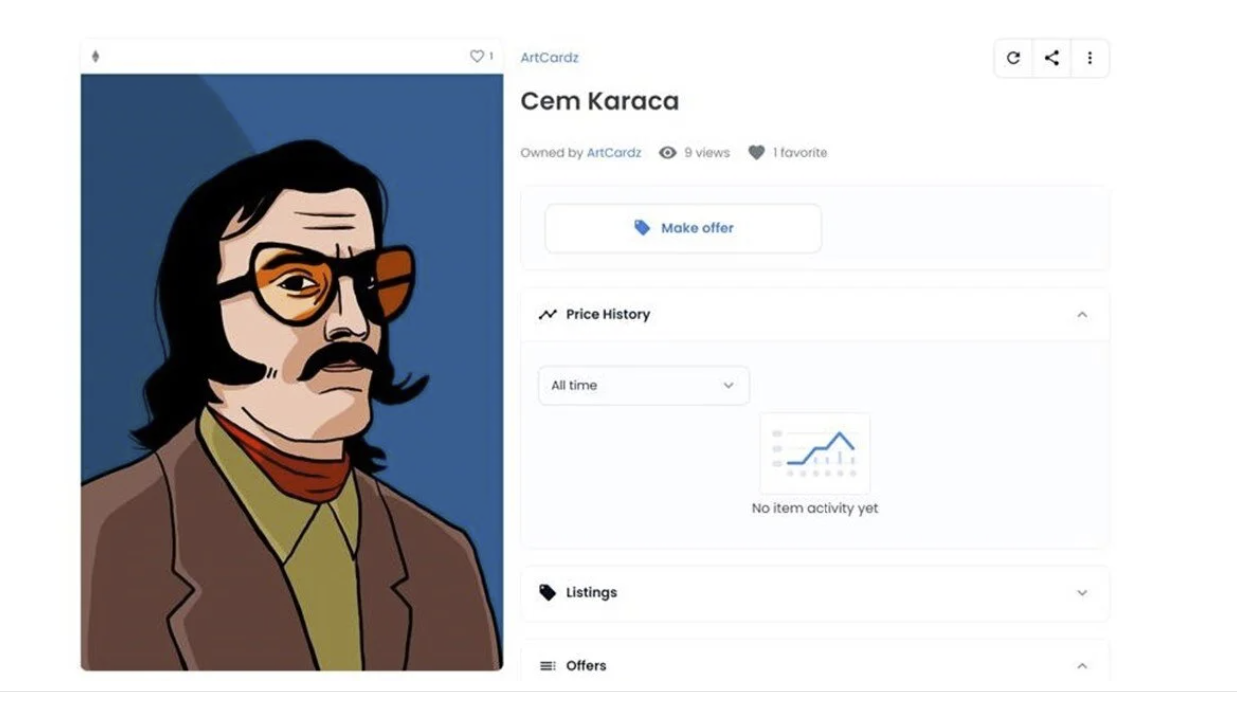This screenshot has height=705, width=1237.
Task: Click the Price History trend icon
Action: click(x=547, y=314)
